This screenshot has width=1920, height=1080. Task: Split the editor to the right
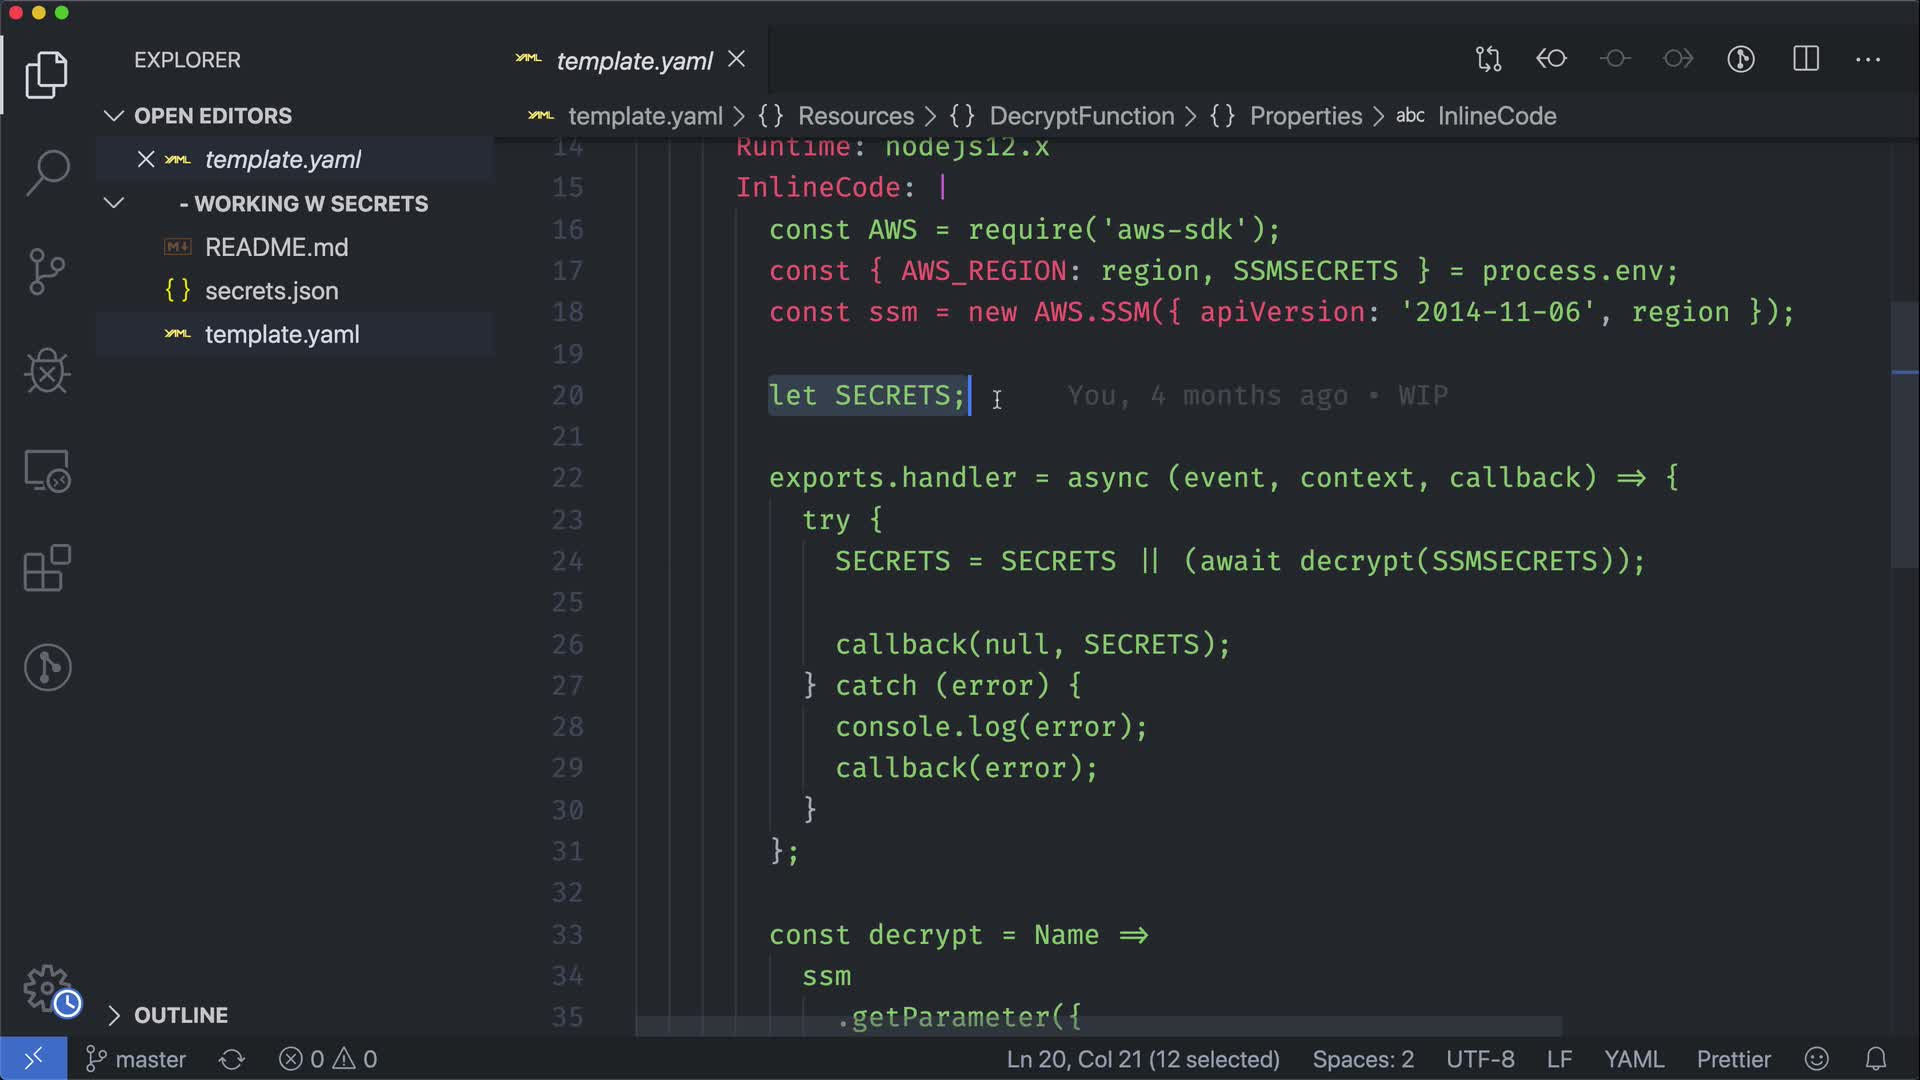(x=1806, y=59)
